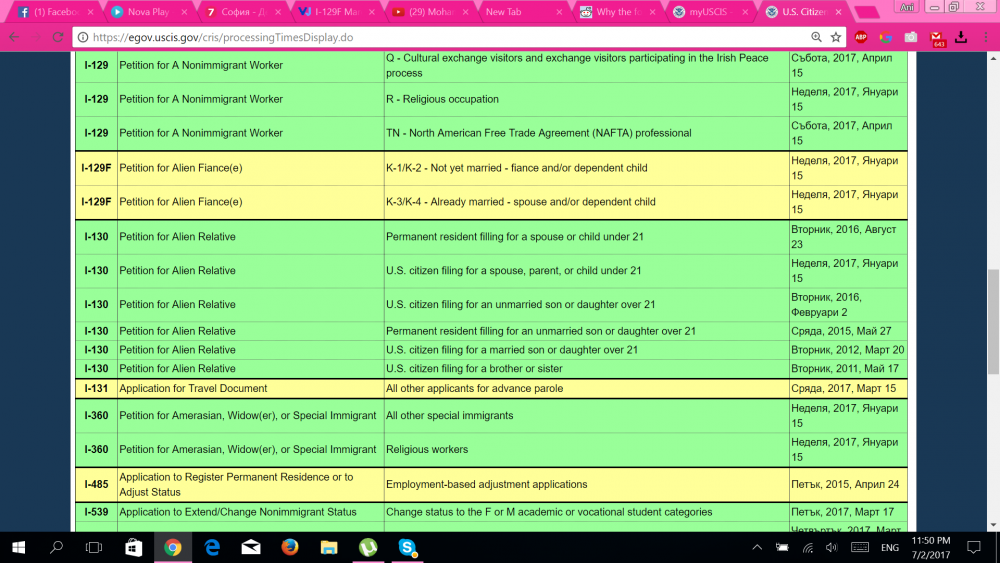This screenshot has width=1000, height=563.
Task: Click the page vertical scrollbar thumb
Action: [x=993, y=322]
